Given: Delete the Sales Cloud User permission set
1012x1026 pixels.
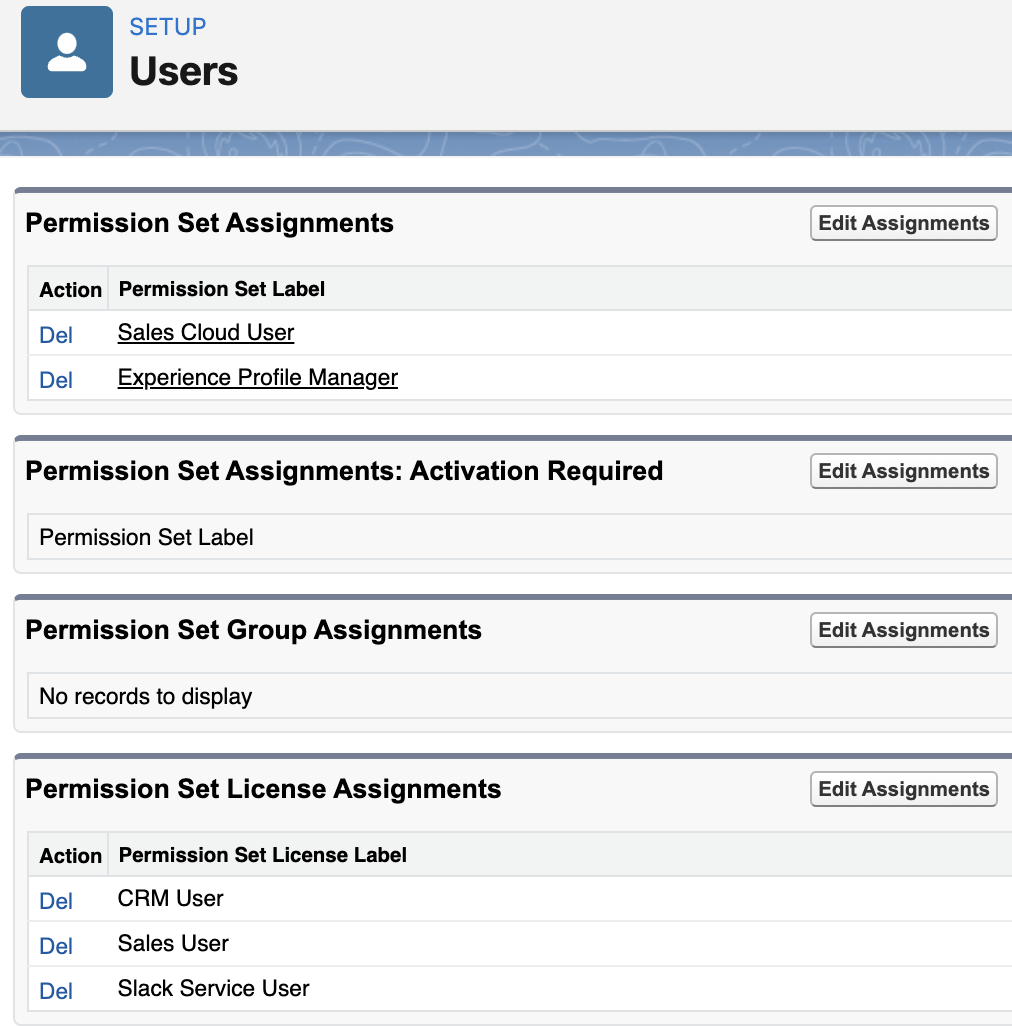Looking at the screenshot, I should click(x=56, y=335).
